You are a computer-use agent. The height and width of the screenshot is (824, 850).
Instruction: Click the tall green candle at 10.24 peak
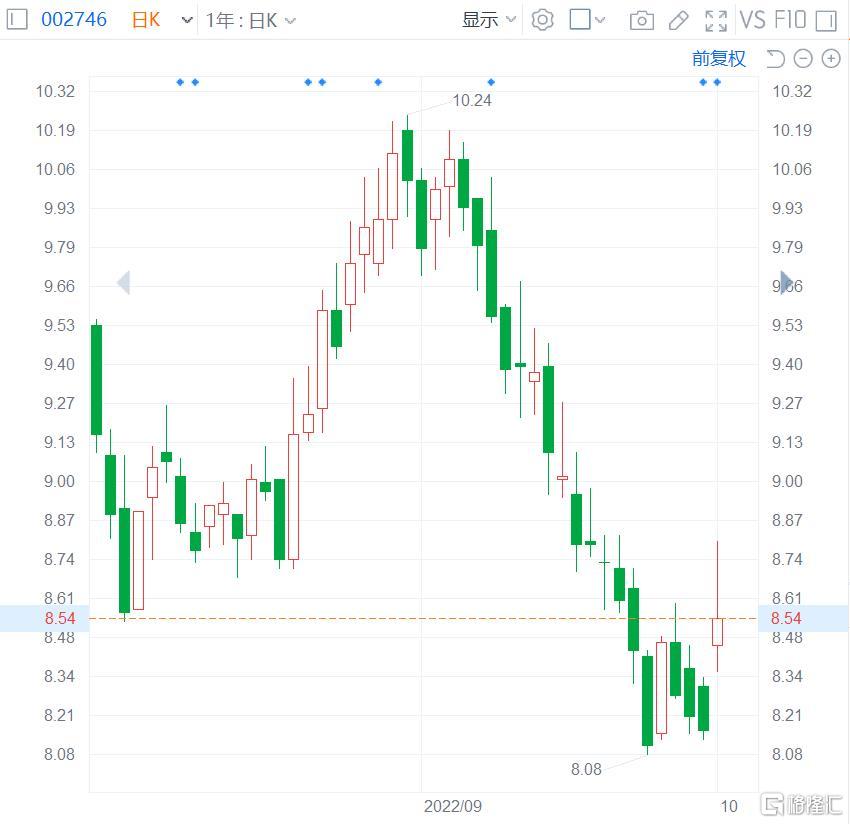[x=408, y=156]
